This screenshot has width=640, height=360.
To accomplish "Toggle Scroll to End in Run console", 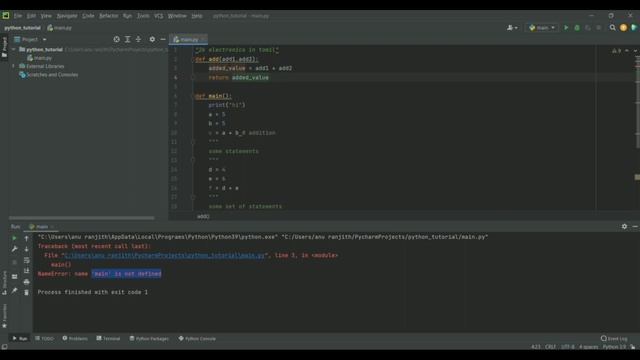I will (x=27, y=271).
